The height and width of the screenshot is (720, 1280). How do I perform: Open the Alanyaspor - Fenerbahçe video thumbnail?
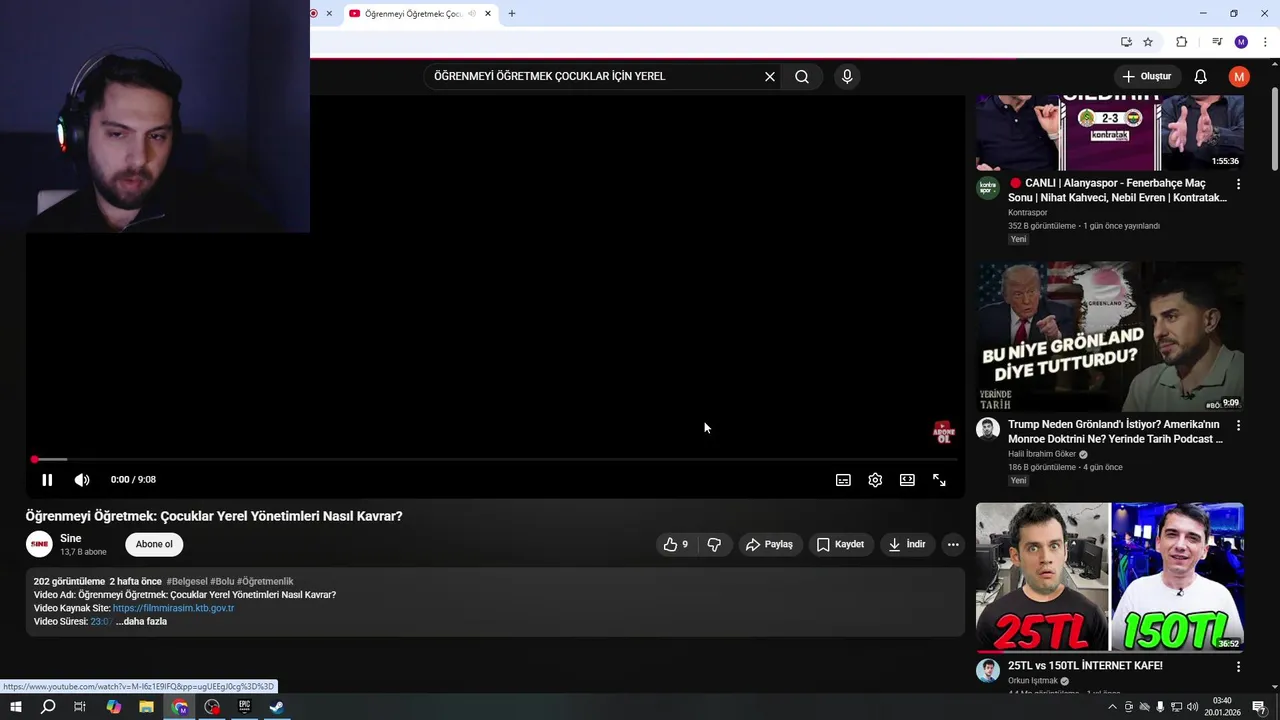pos(1110,132)
